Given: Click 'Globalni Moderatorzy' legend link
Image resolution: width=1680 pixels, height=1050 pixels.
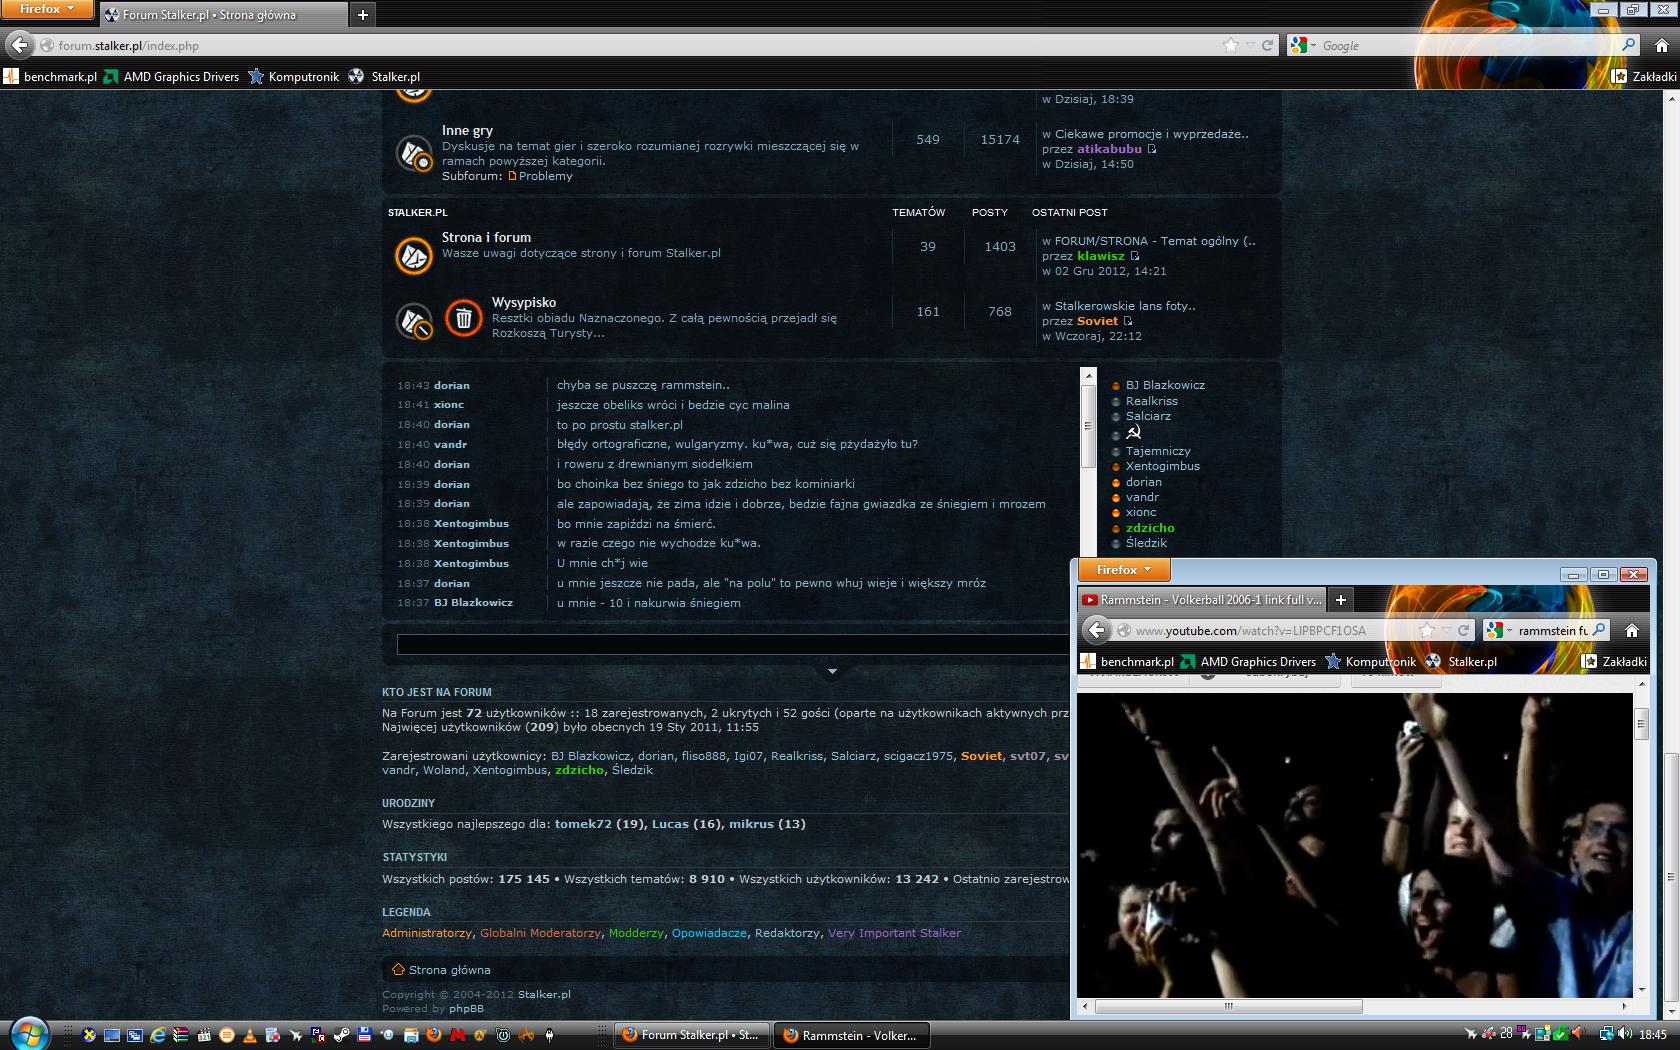Looking at the screenshot, I should coord(540,933).
